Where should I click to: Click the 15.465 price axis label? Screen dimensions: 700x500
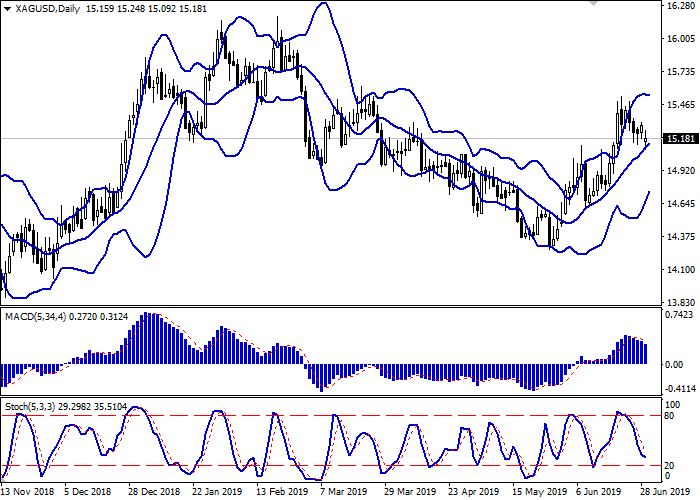[x=679, y=105]
